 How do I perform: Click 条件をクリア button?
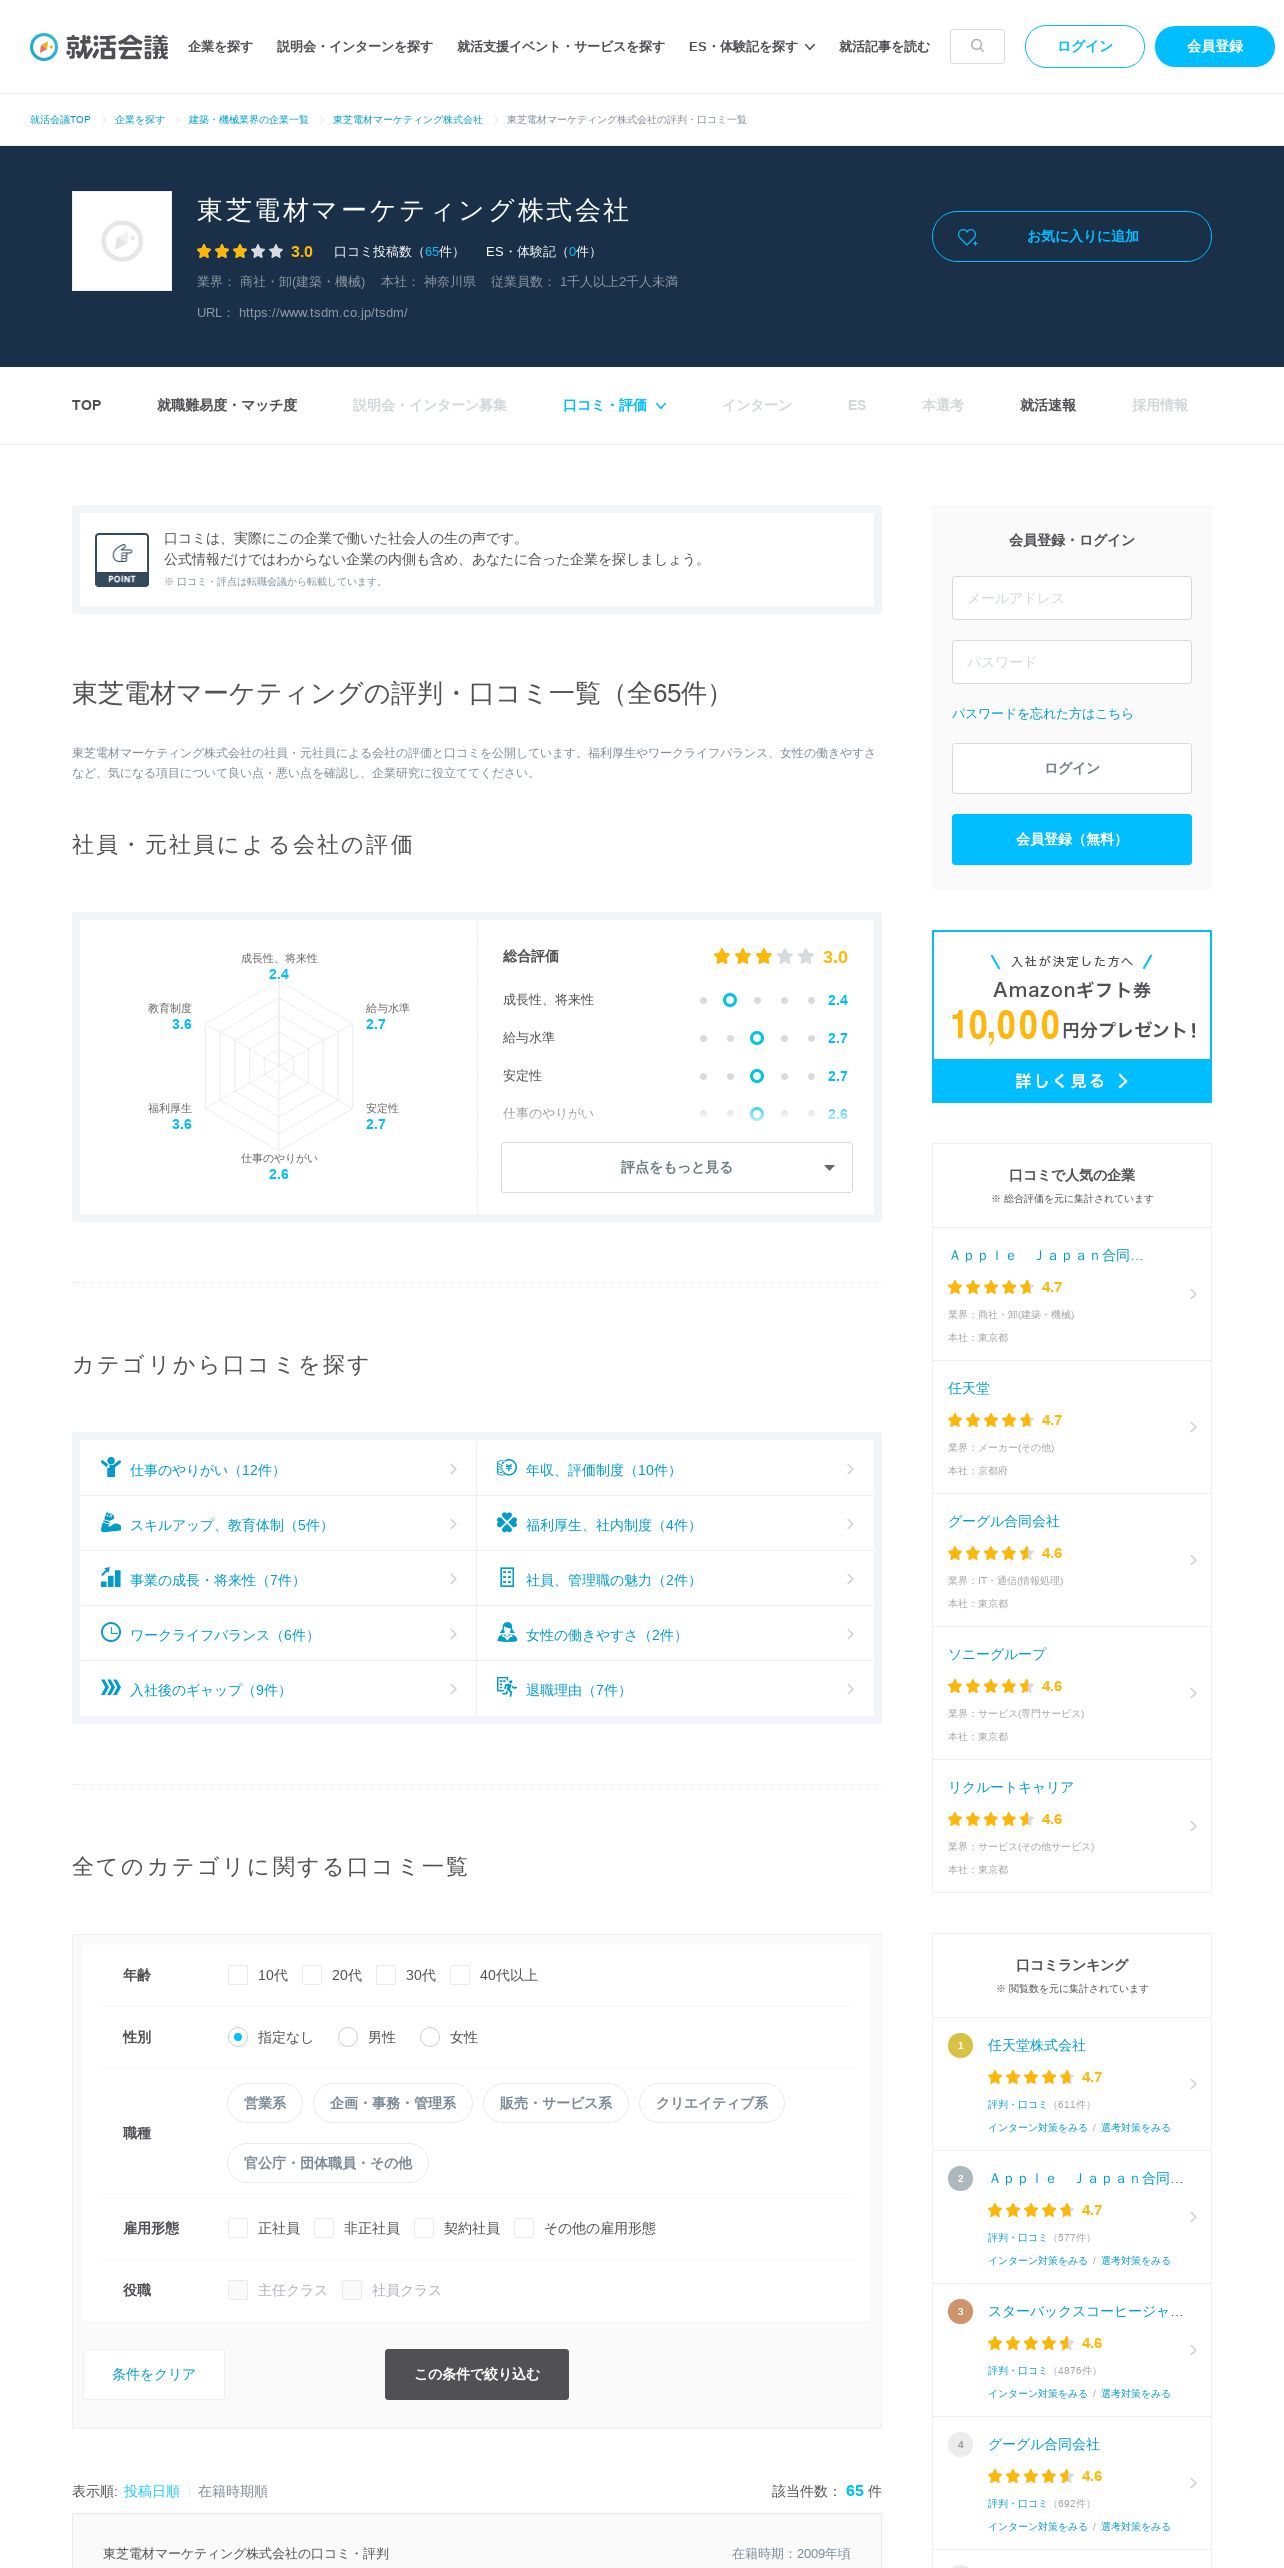click(x=154, y=2374)
